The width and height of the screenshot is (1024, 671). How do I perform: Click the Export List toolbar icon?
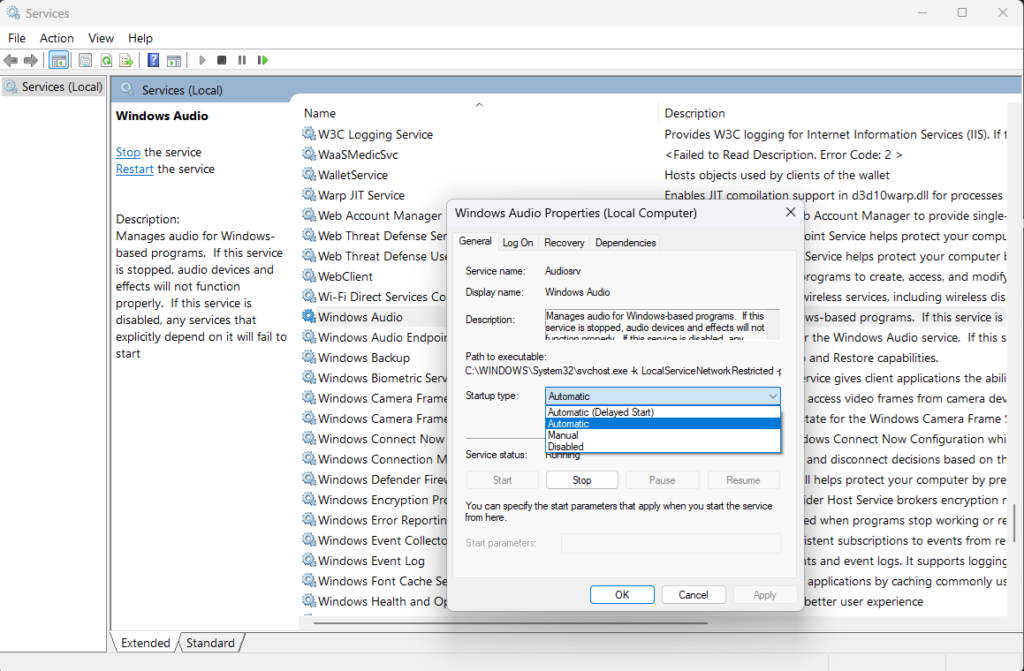coord(127,60)
